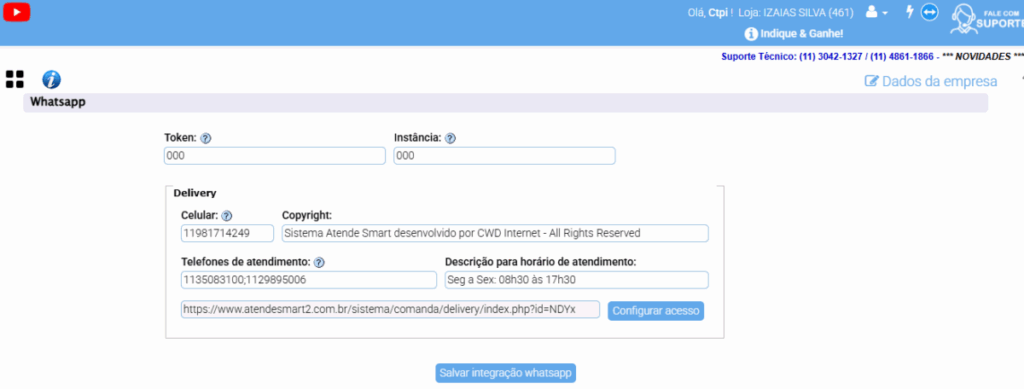The width and height of the screenshot is (1024, 389).
Task: Focus the Token input field
Action: tap(275, 156)
